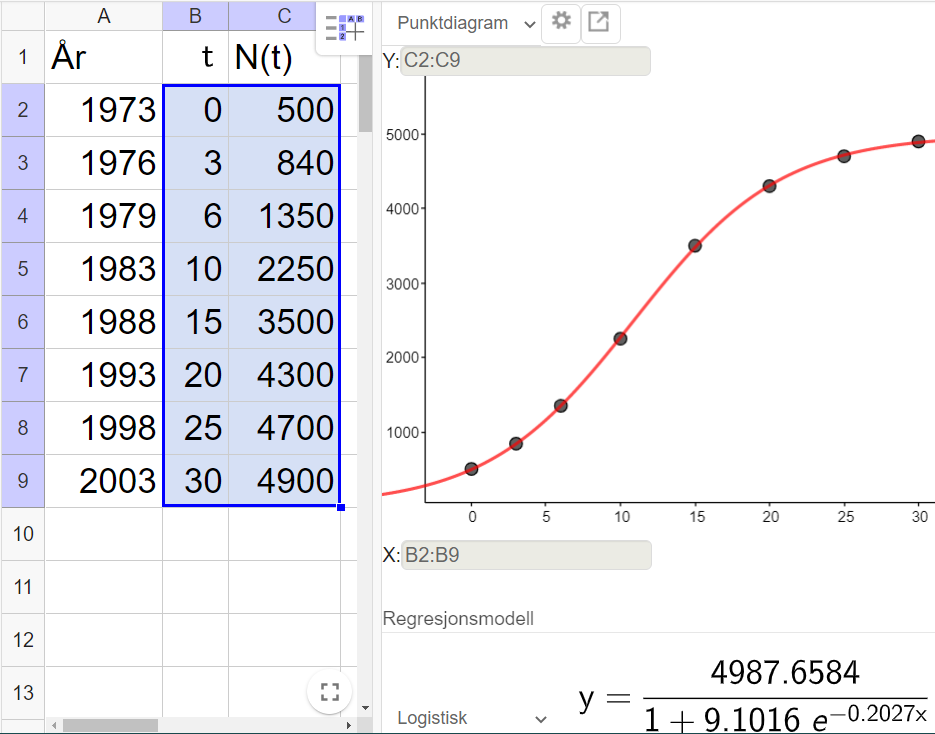Viewport: 935px width, 734px height.
Task: Open the Logistisk regression model dropdown
Action: click(x=468, y=717)
